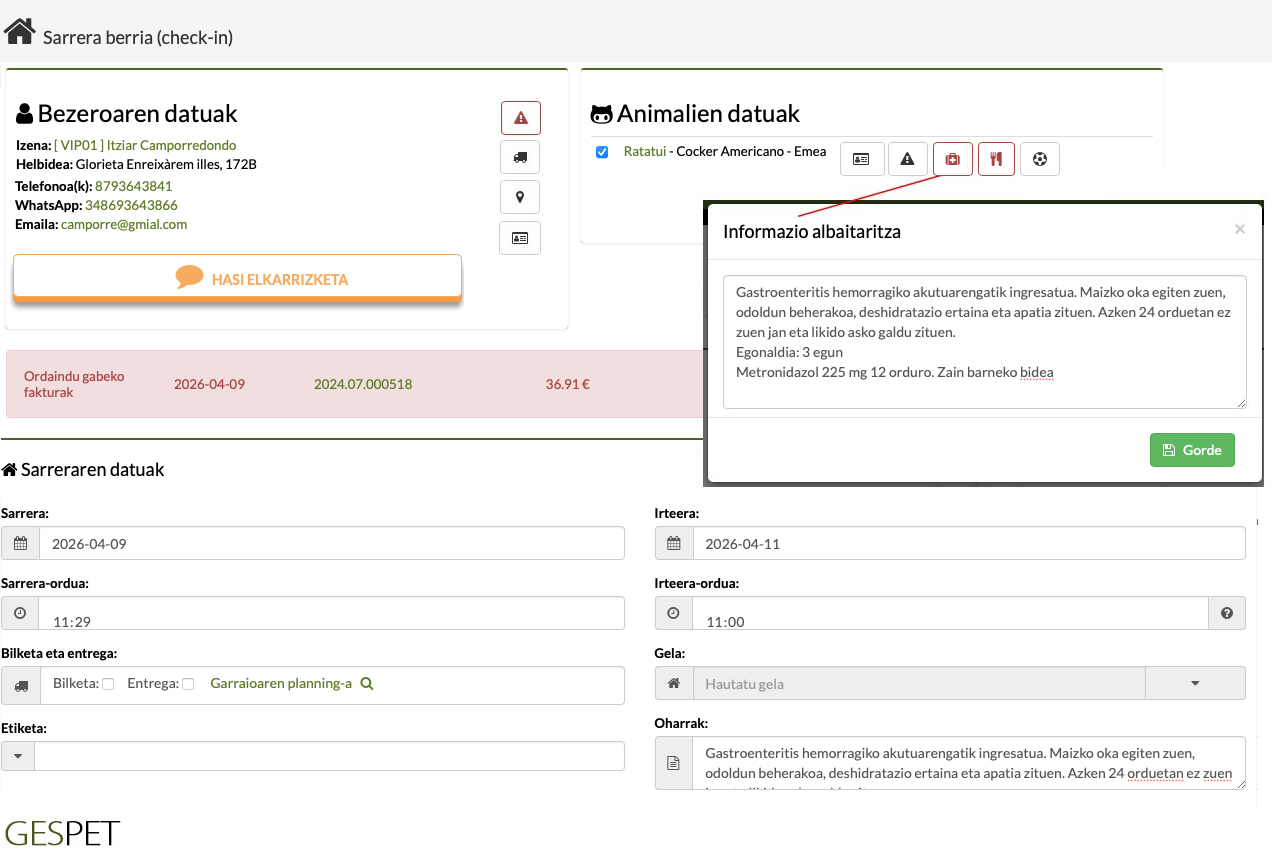This screenshot has width=1272, height=861.
Task: Open the Etiketa dropdown arrow
Action: click(18, 756)
